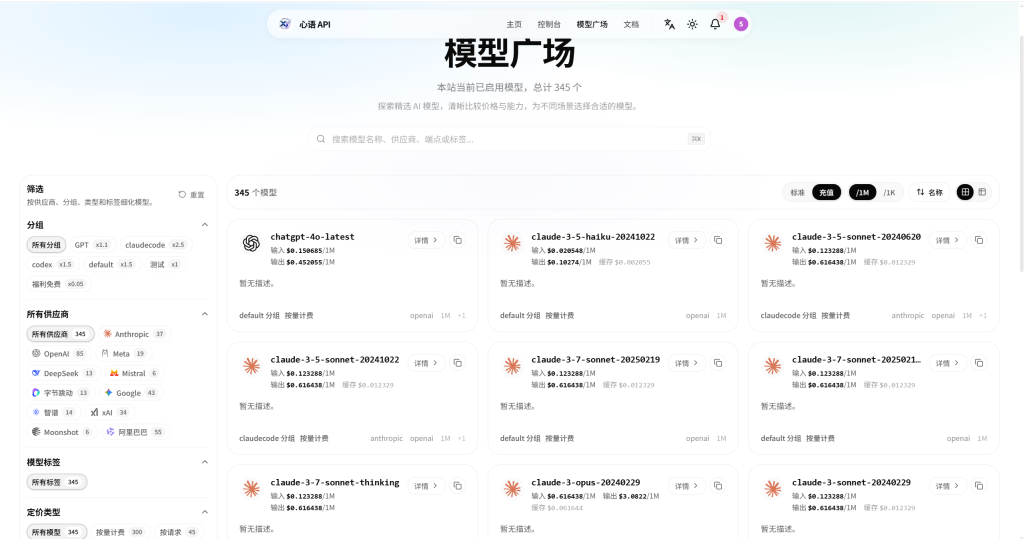Image resolution: width=1024 pixels, height=539 pixels.
Task: Select per /1M token unit
Action: (863, 193)
